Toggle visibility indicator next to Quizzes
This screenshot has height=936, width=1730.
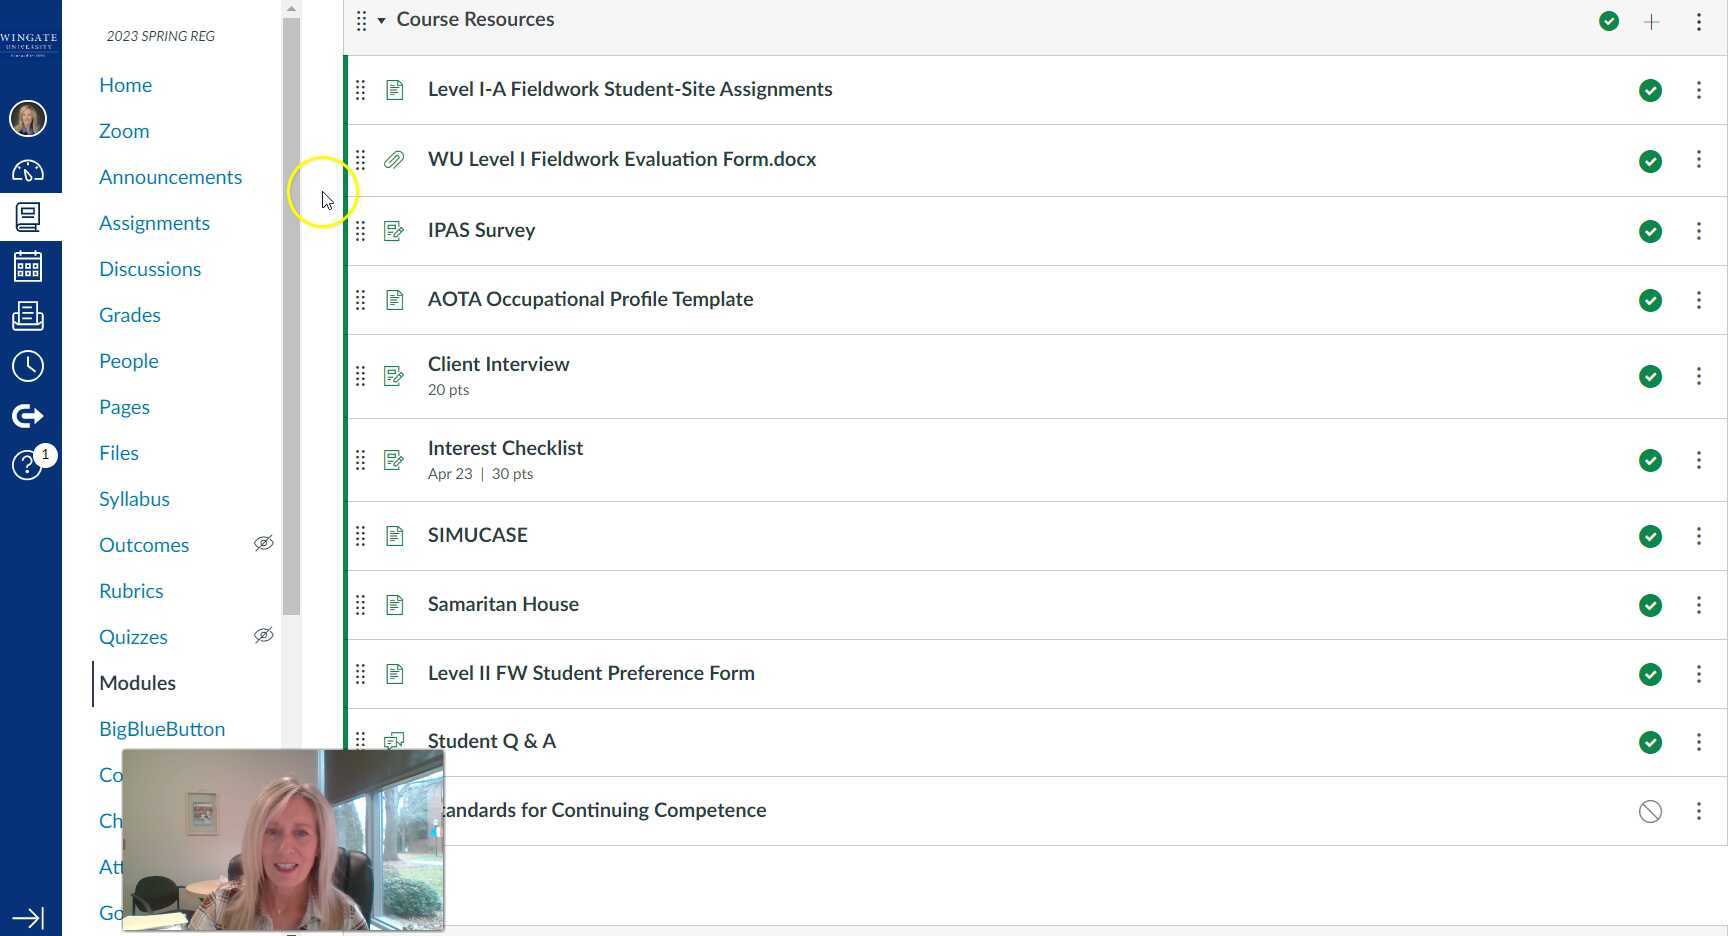pyautogui.click(x=263, y=635)
